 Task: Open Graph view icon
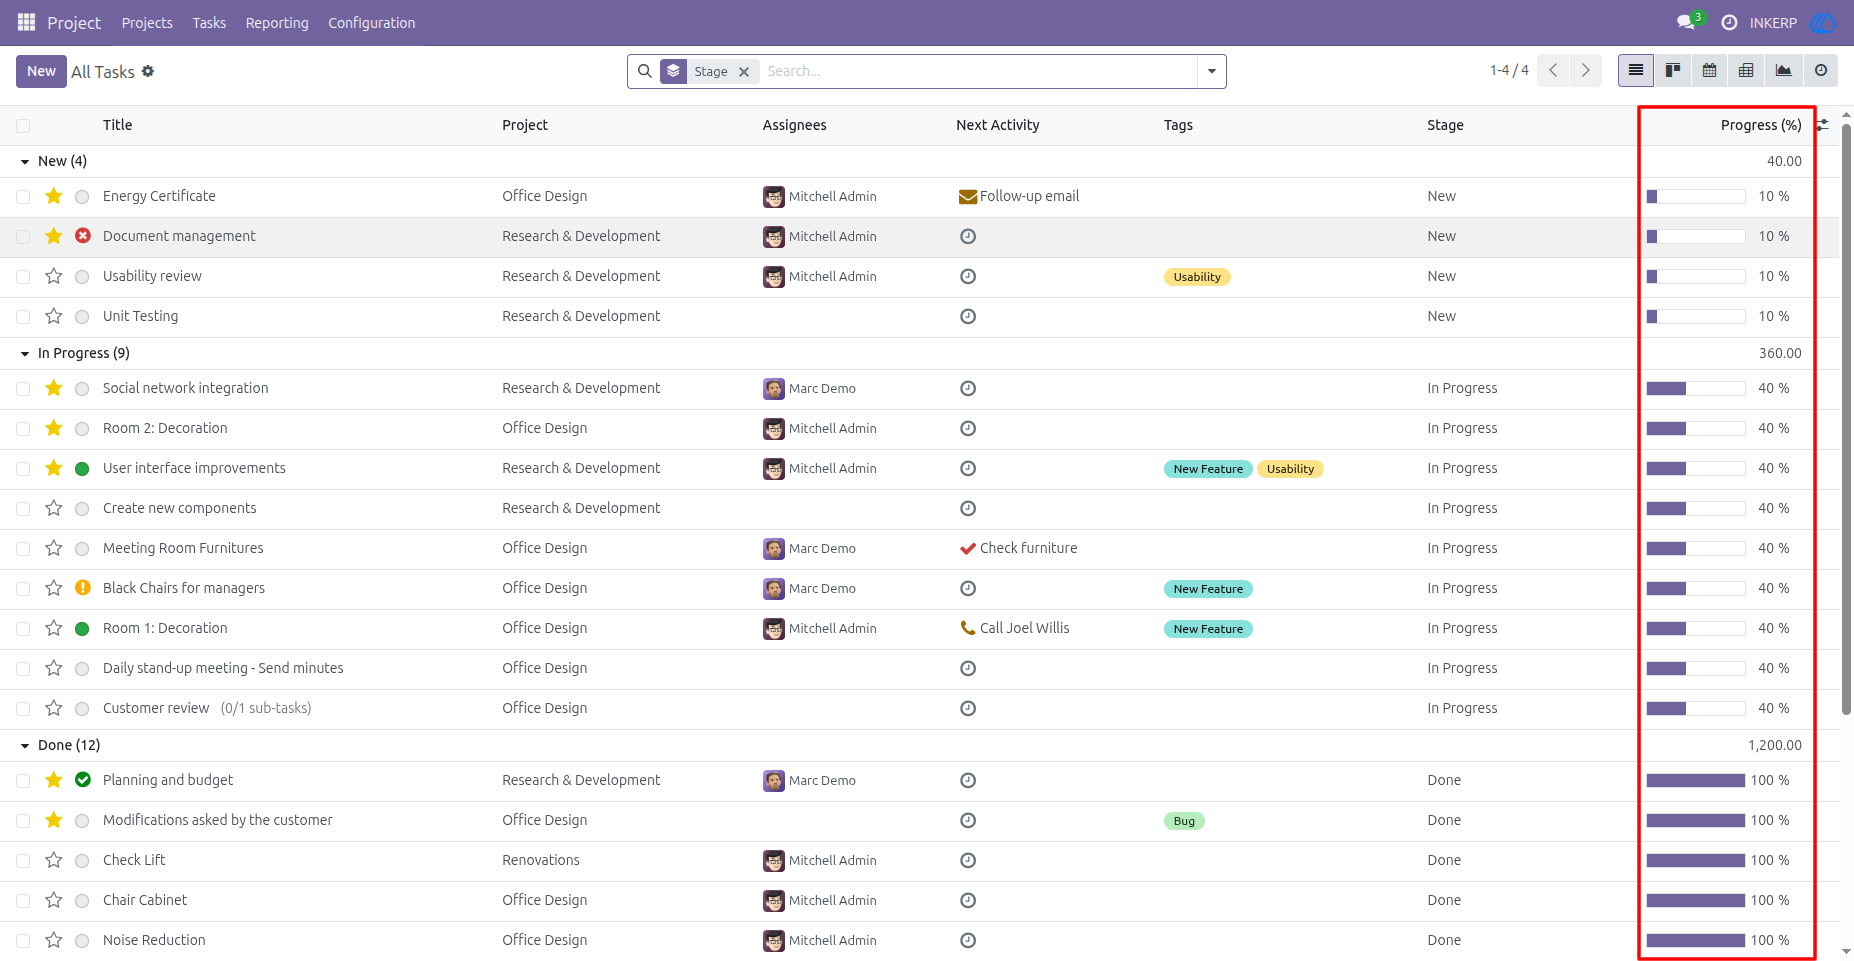pos(1783,71)
